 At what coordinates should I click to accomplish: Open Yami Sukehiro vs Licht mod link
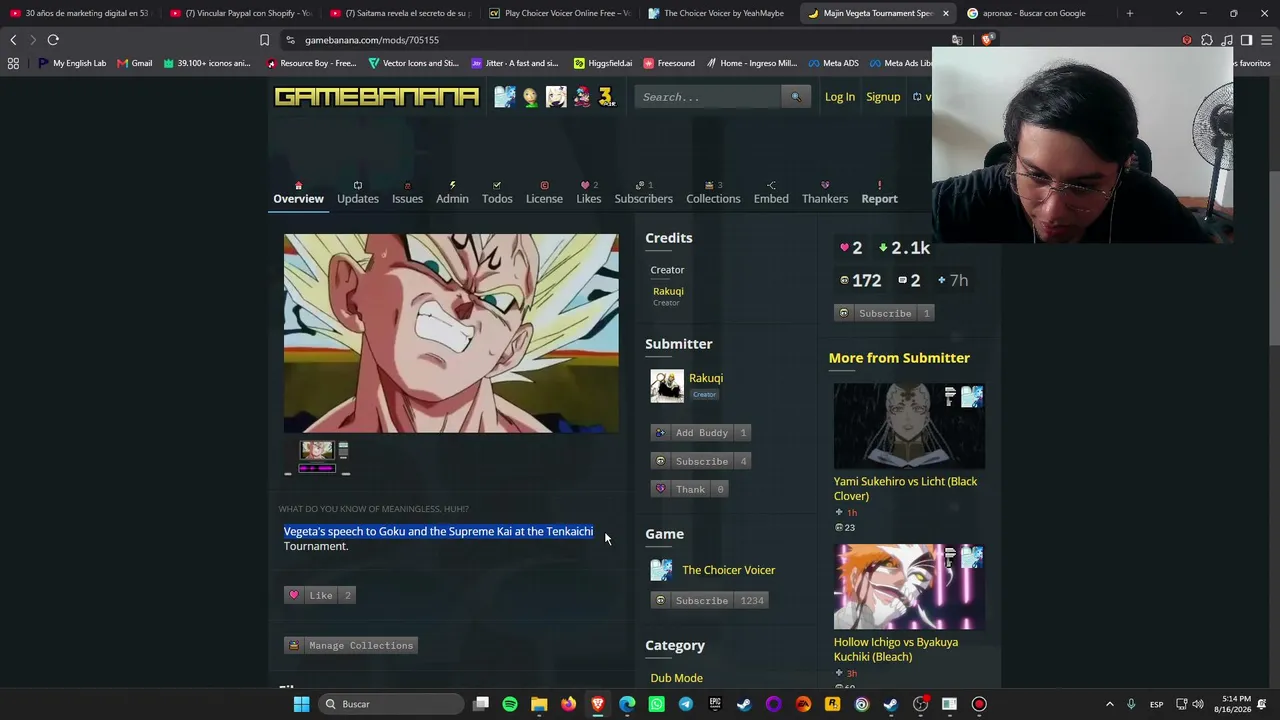[x=906, y=489]
